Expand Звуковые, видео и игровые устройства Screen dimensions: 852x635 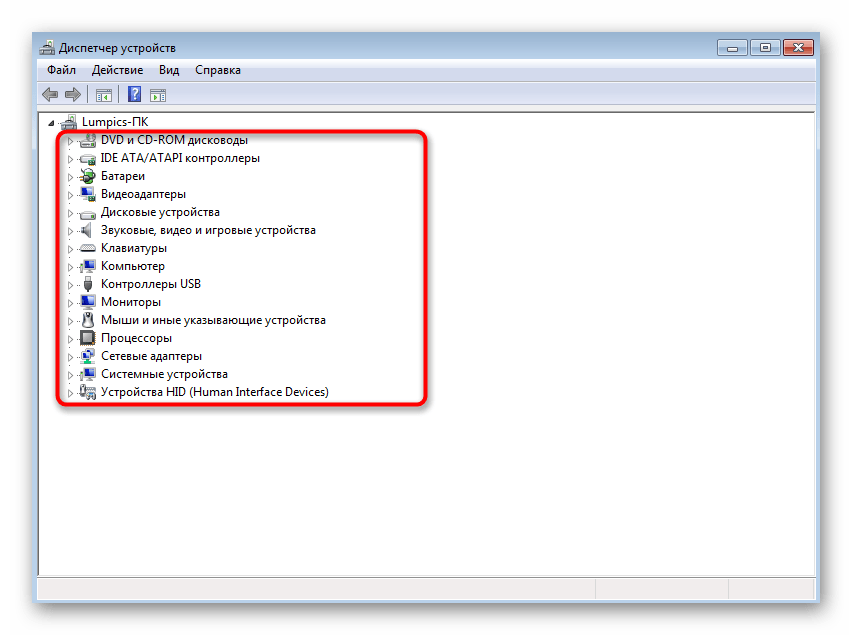pyautogui.click(x=70, y=231)
